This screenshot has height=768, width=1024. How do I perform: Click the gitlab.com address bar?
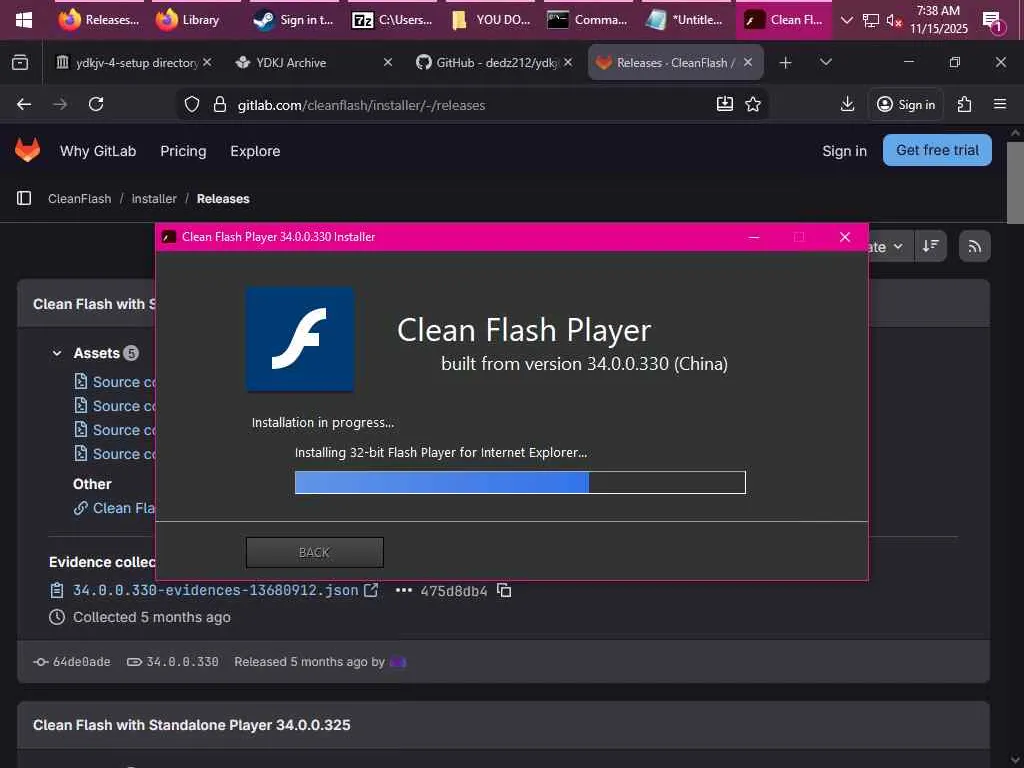click(470, 105)
